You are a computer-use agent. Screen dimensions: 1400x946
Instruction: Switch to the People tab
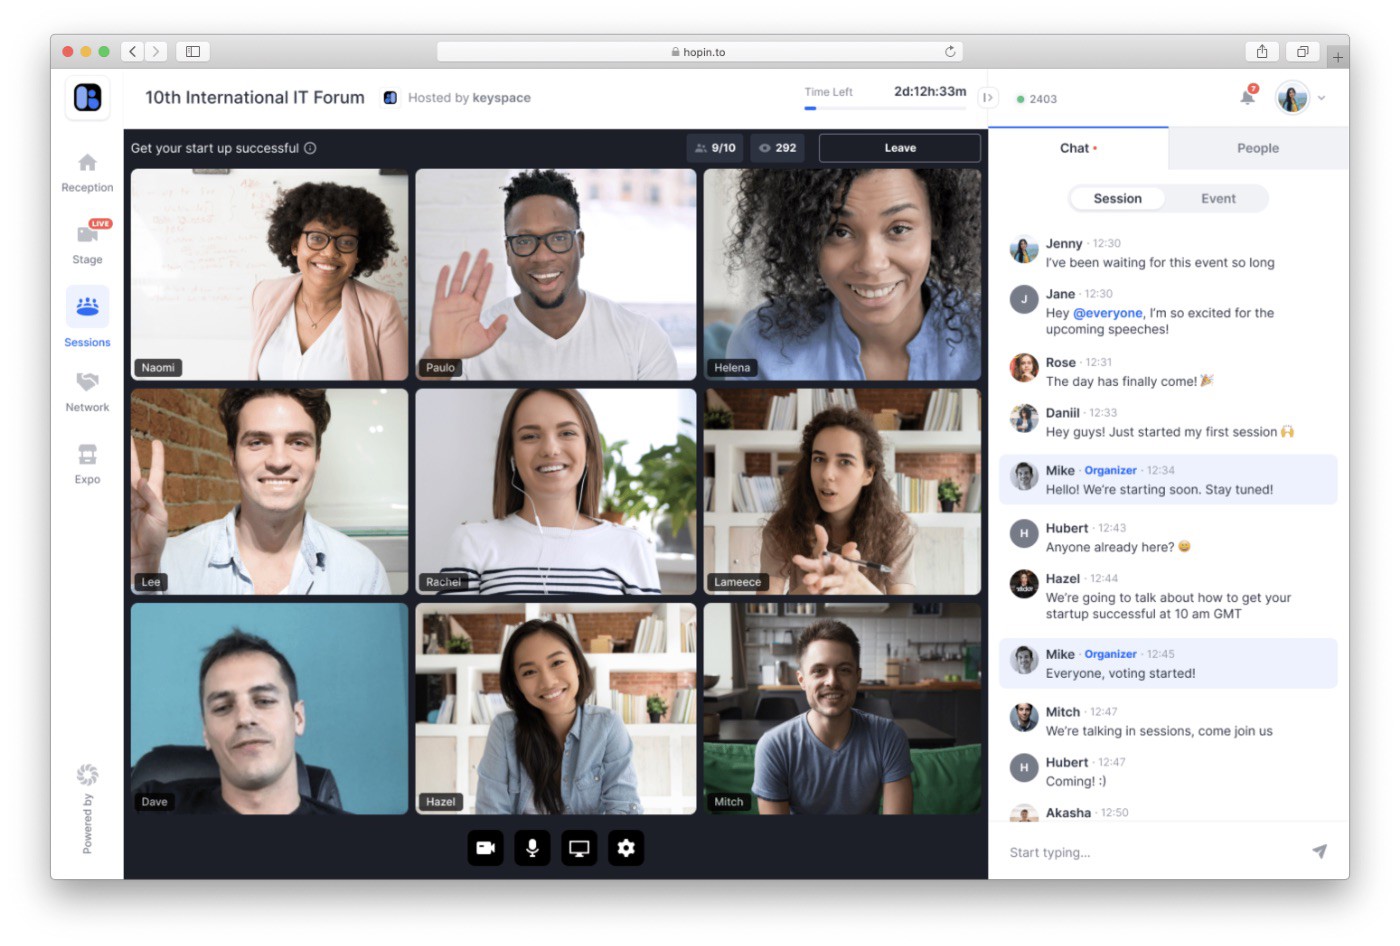[x=1258, y=148]
